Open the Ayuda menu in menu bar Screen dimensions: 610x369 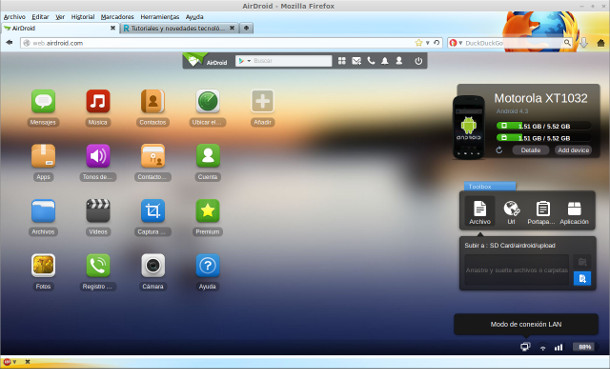coord(194,17)
